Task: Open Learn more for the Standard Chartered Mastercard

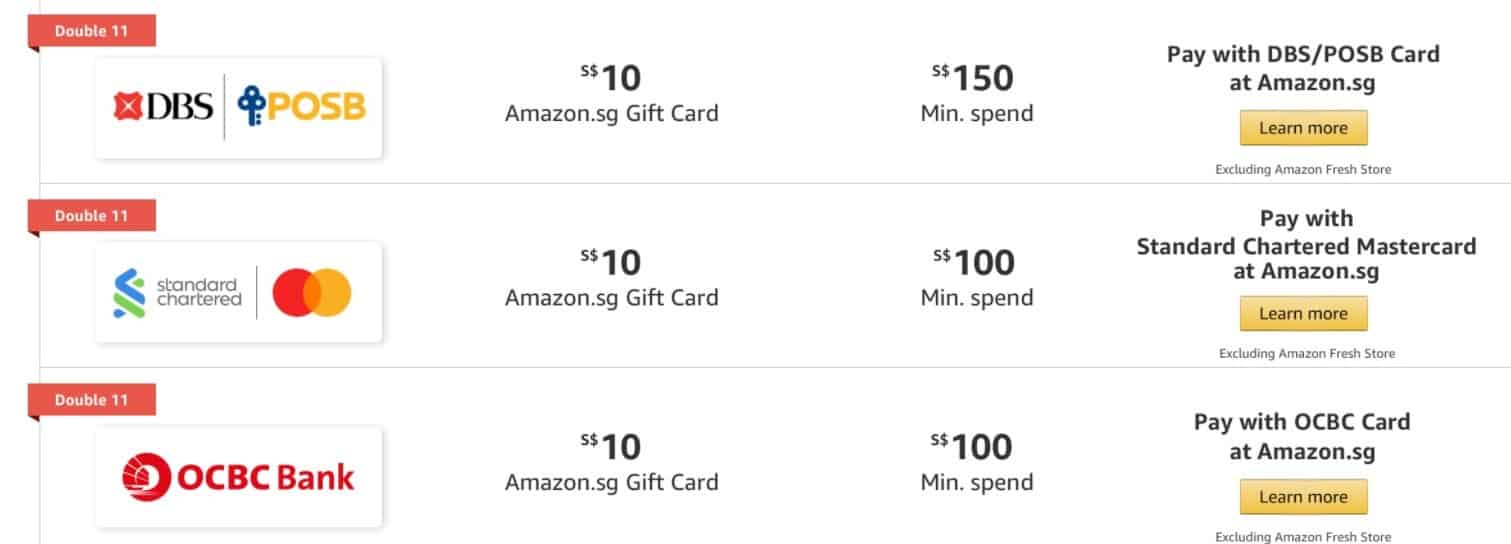Action: click(x=1303, y=313)
